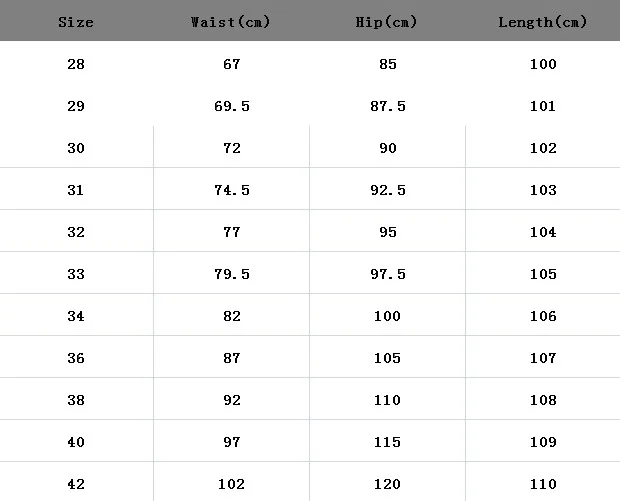Click length value 110 for size 42
This screenshot has height=501, width=620.
pyautogui.click(x=543, y=484)
